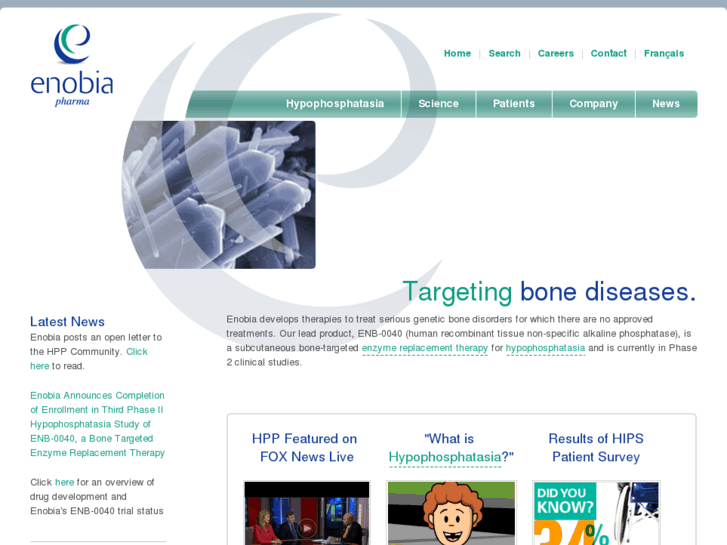The image size is (727, 545).
Task: Go to the Home link
Action: 457,53
